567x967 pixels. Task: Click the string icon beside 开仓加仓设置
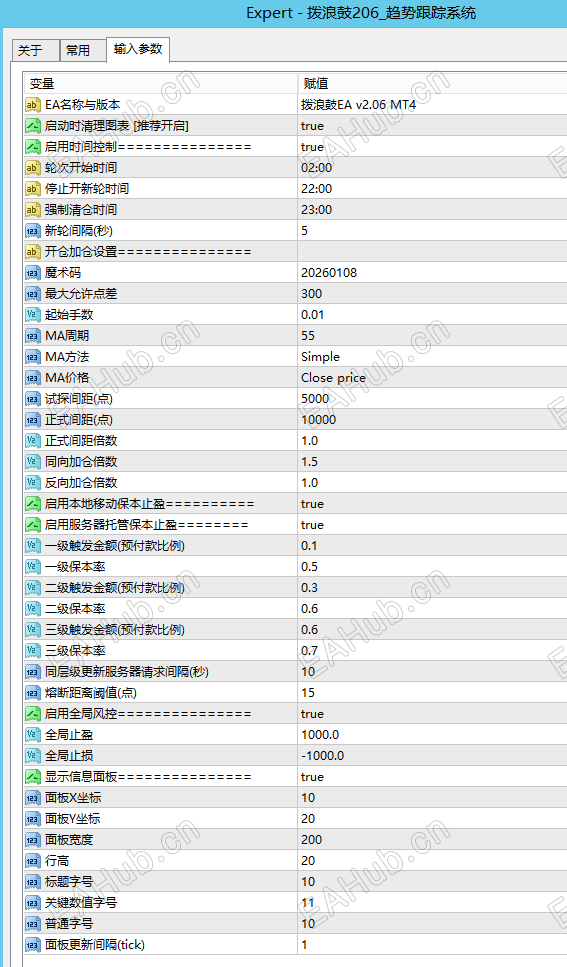pos(33,252)
